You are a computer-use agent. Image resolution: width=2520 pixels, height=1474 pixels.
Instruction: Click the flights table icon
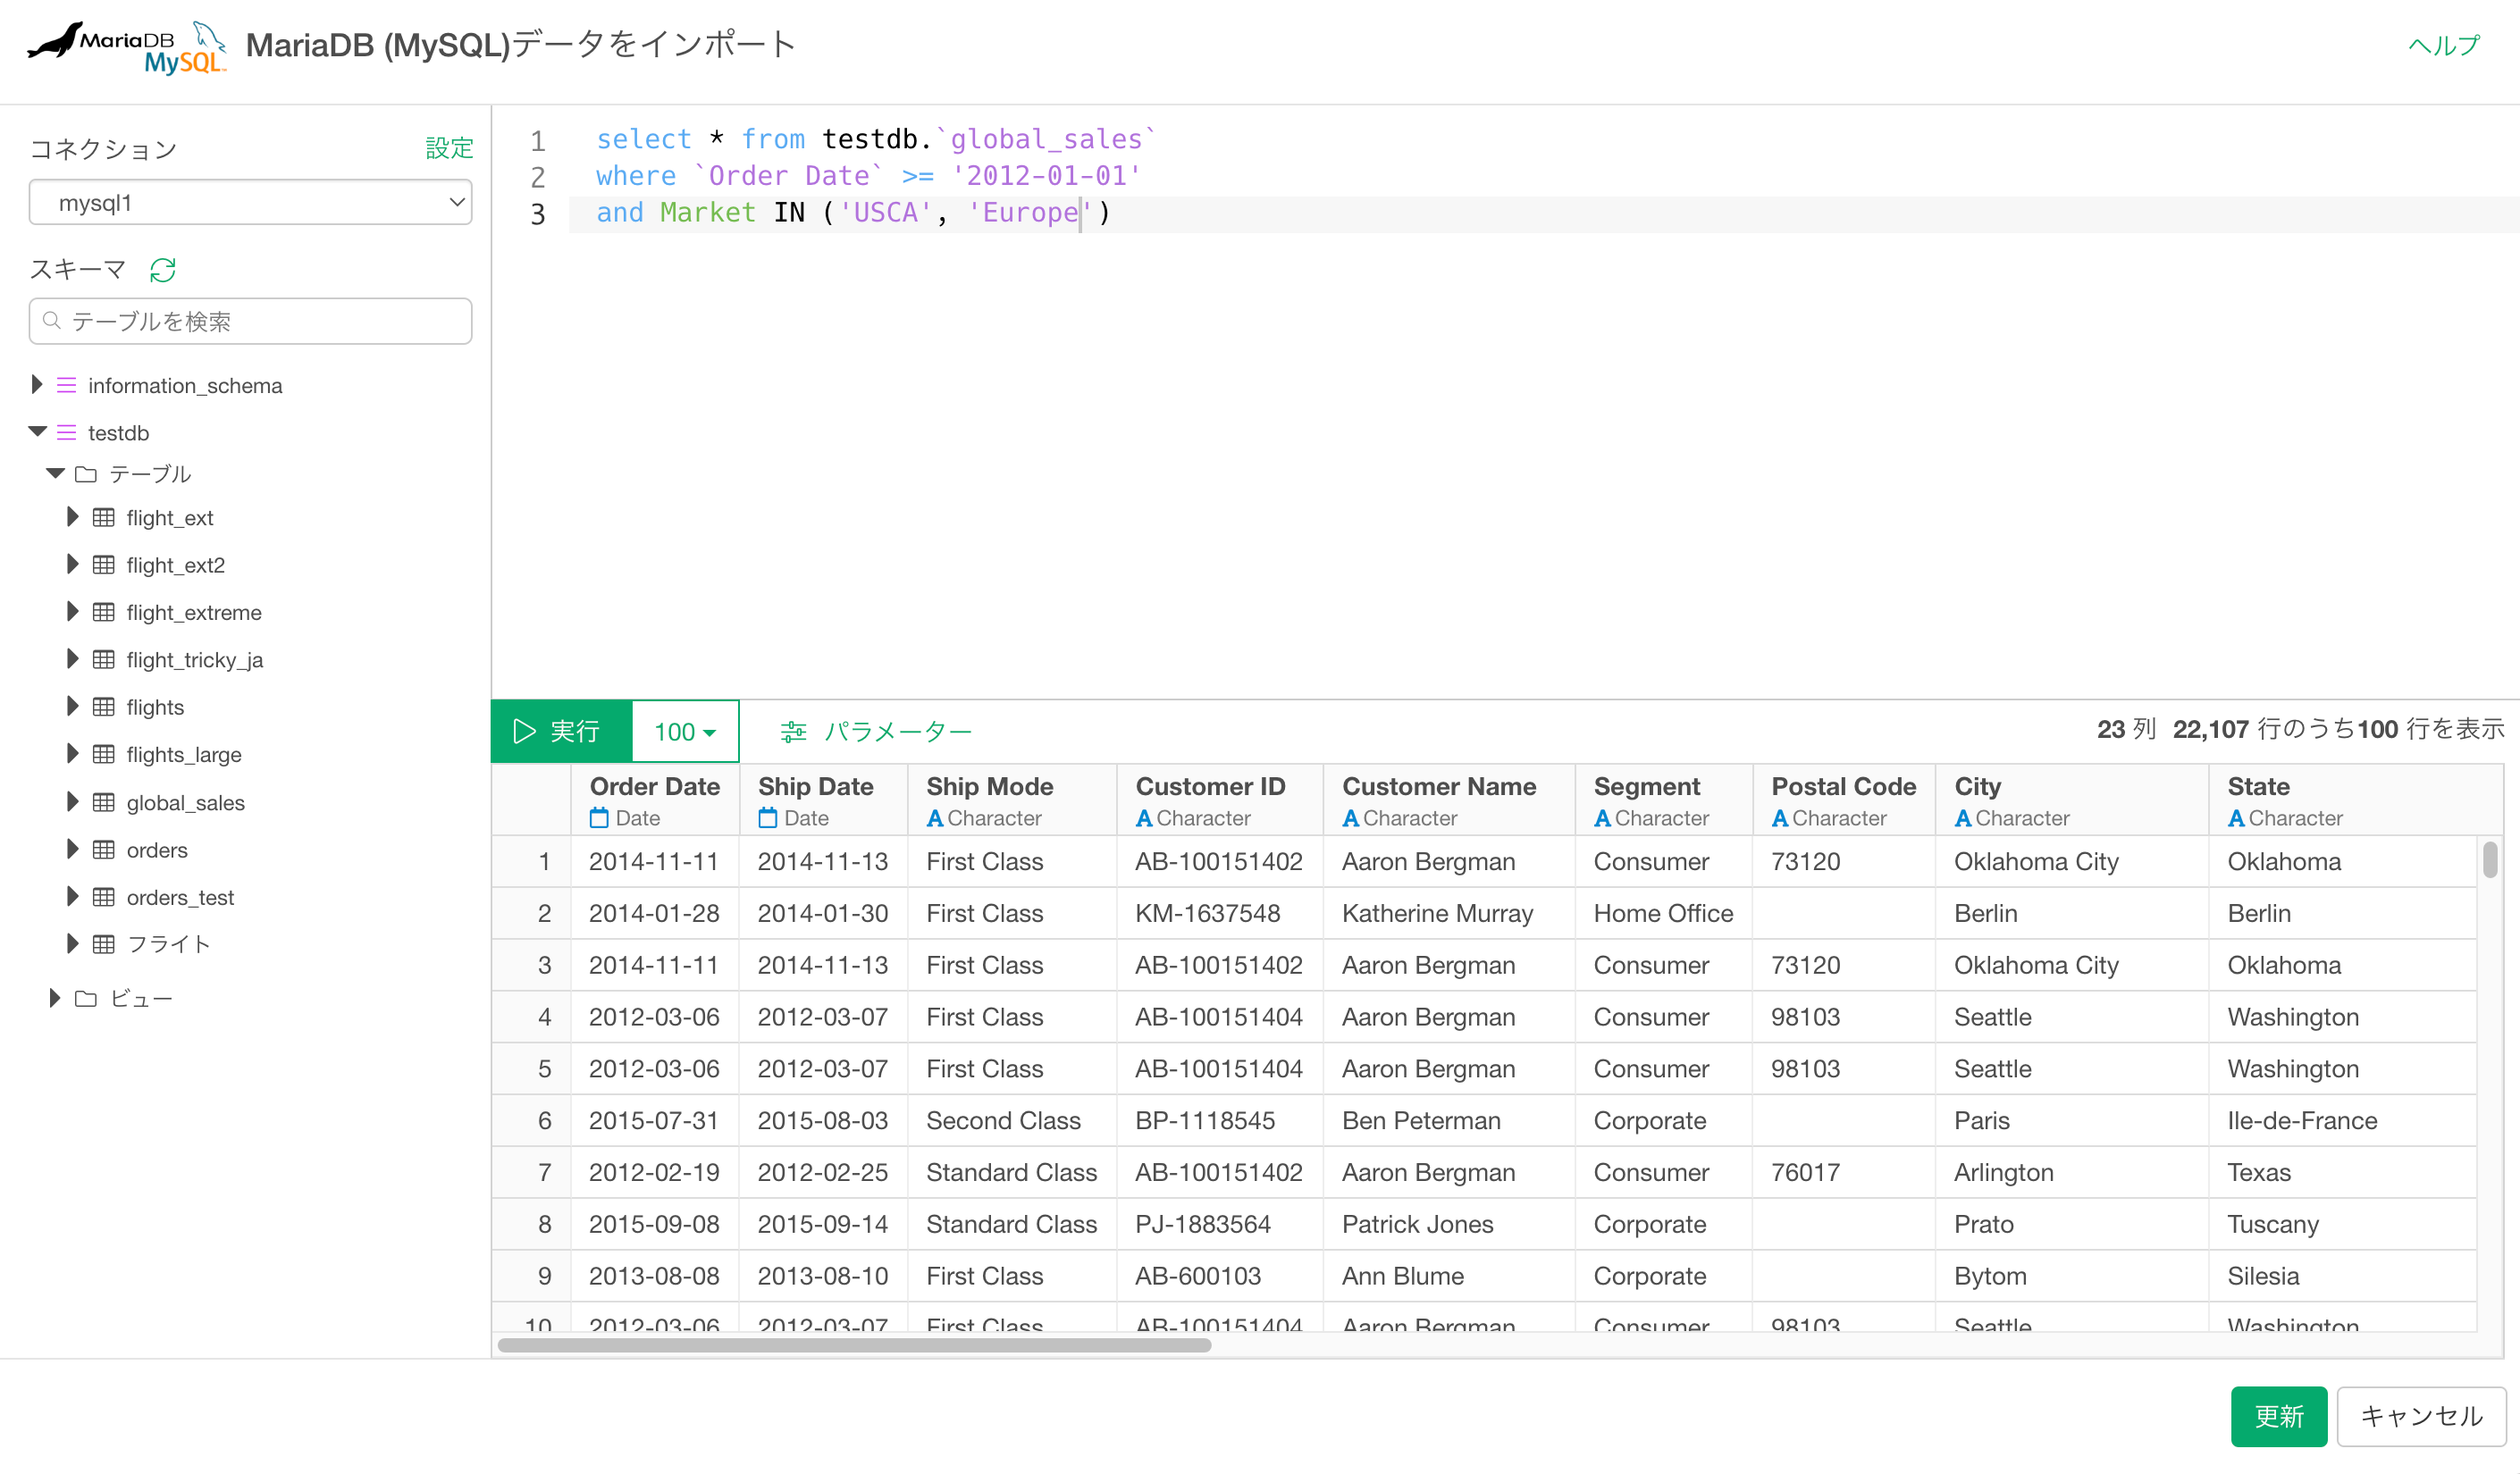coord(104,707)
